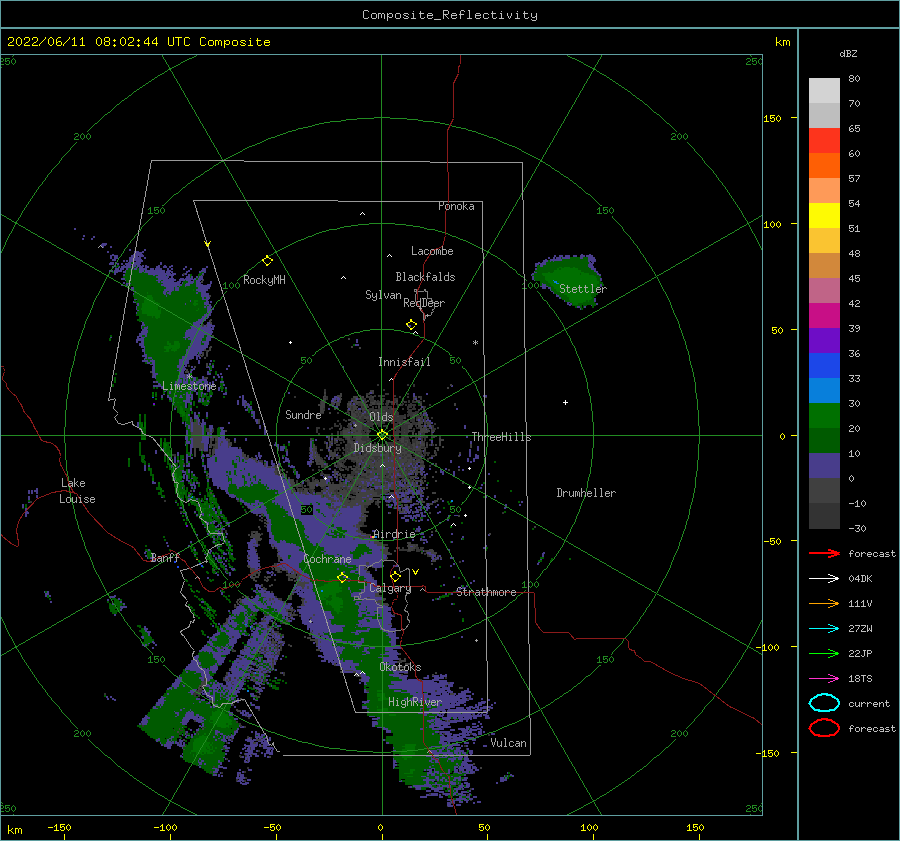Click the Blackfalds label
The width and height of the screenshot is (900, 841).
pyautogui.click(x=425, y=277)
